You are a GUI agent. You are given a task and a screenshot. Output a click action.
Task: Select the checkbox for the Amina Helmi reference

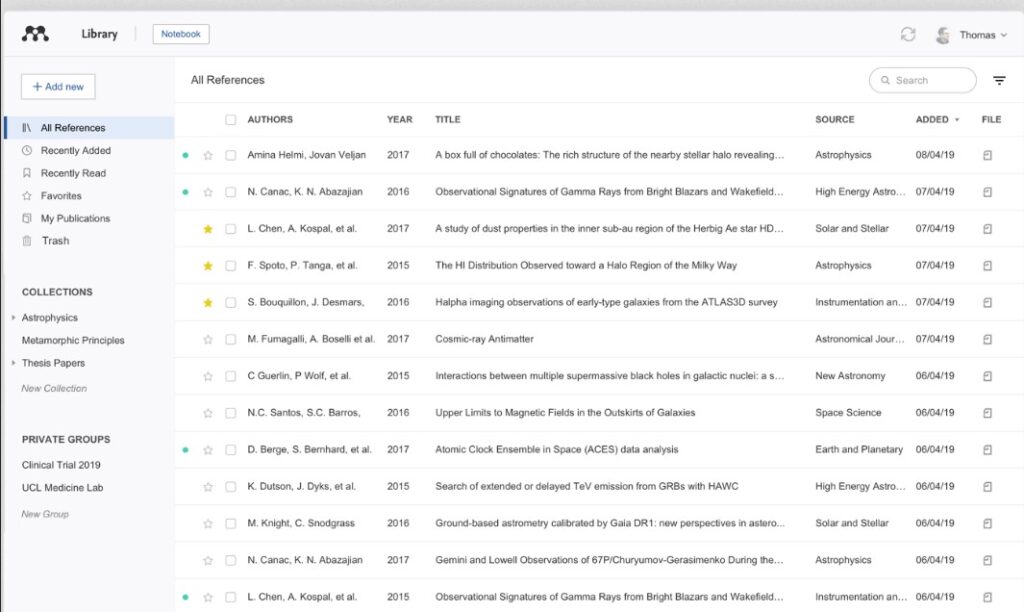pos(231,155)
